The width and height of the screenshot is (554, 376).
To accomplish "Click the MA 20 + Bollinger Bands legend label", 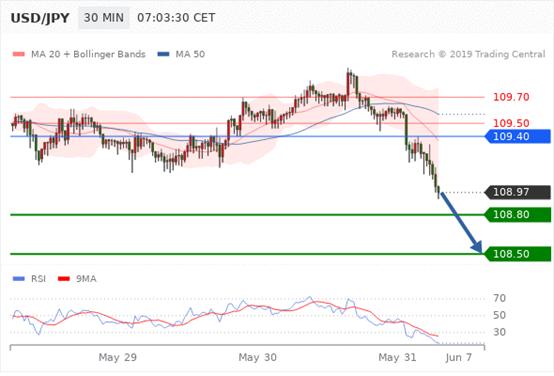I will click(x=88, y=54).
